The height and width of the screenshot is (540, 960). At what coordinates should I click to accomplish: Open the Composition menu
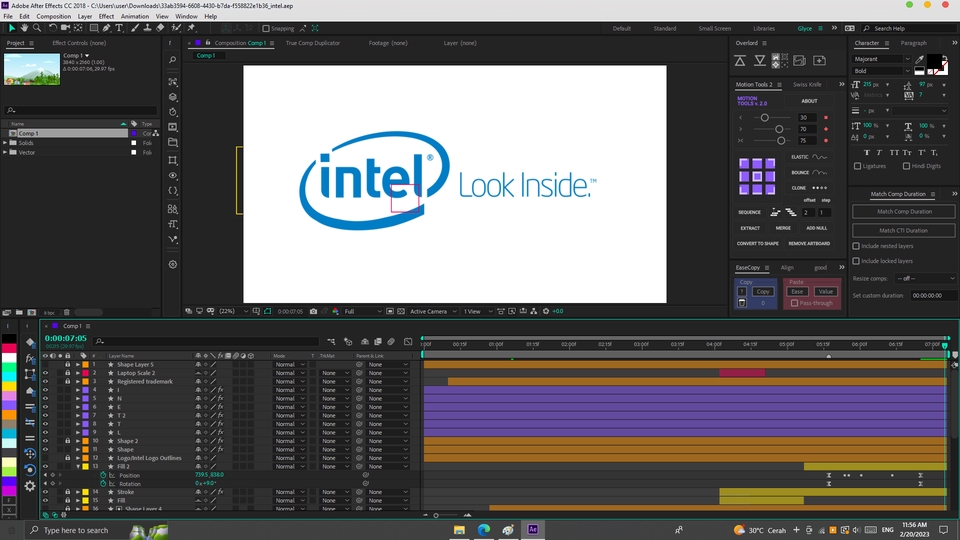coord(53,17)
